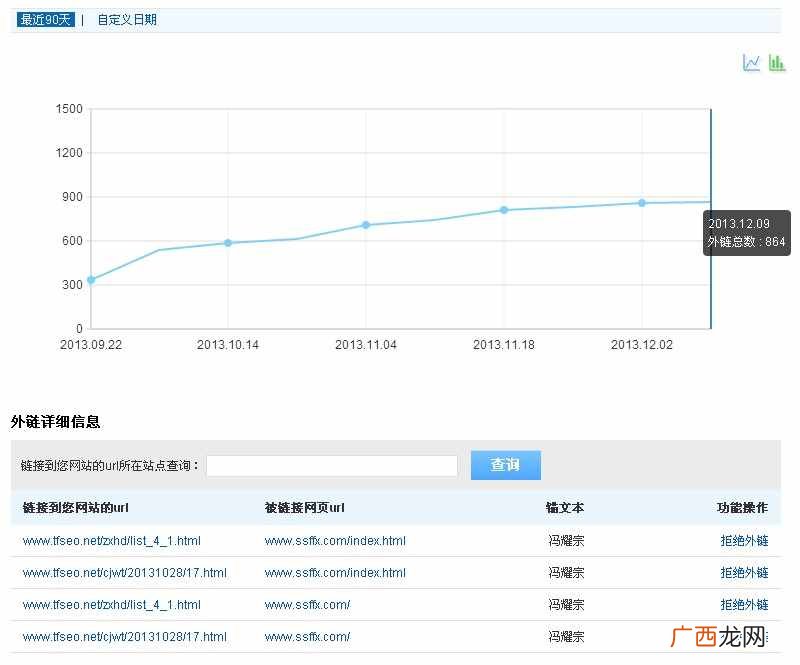Click the 900 y-axis label
The height and width of the screenshot is (665, 800).
tap(72, 197)
